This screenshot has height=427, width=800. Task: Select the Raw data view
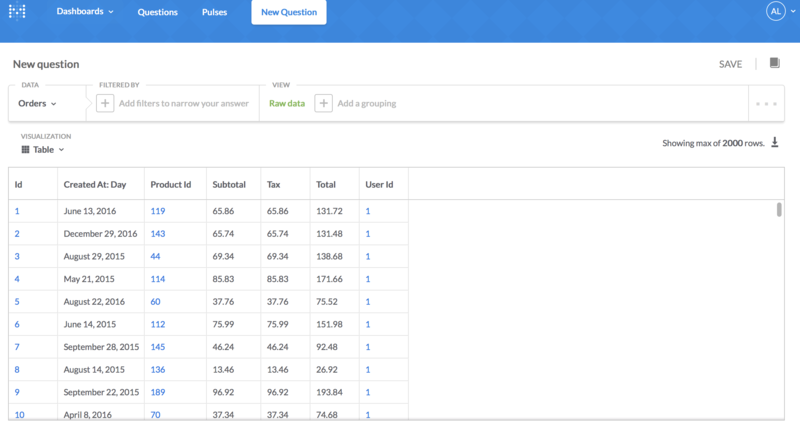(287, 103)
